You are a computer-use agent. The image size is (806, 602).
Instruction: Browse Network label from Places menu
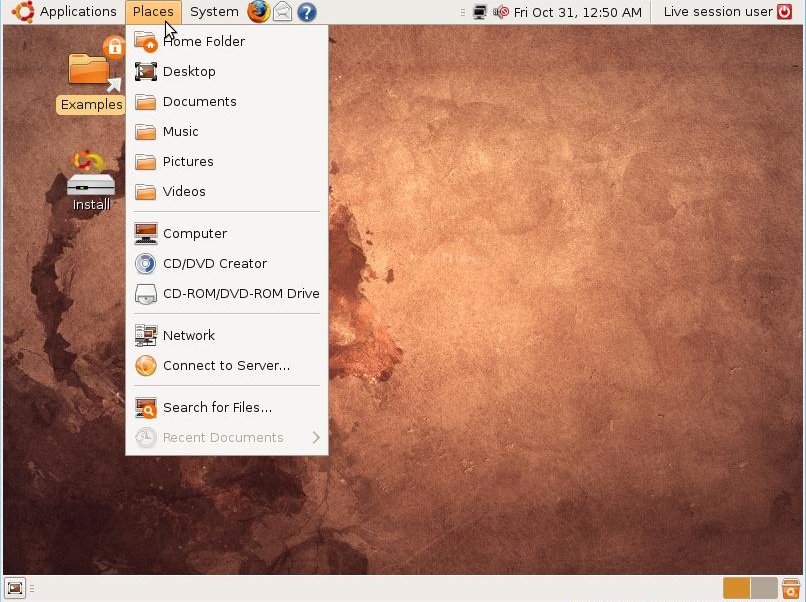[x=189, y=335]
